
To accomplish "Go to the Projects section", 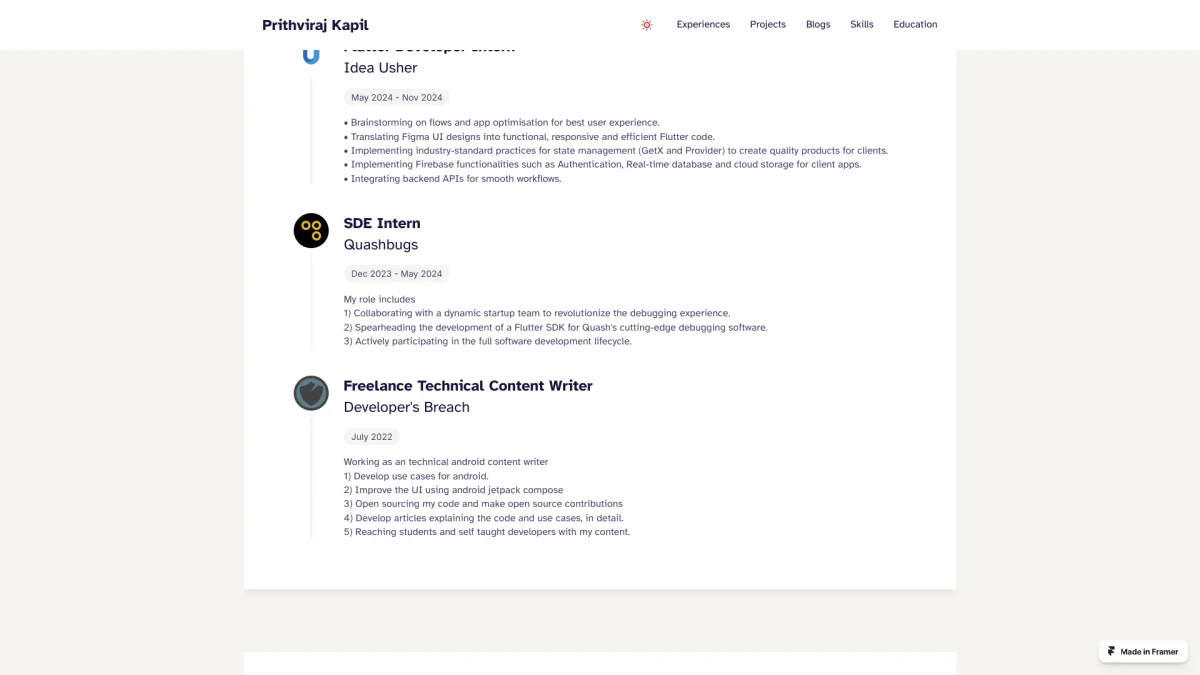I will [x=768, y=25].
